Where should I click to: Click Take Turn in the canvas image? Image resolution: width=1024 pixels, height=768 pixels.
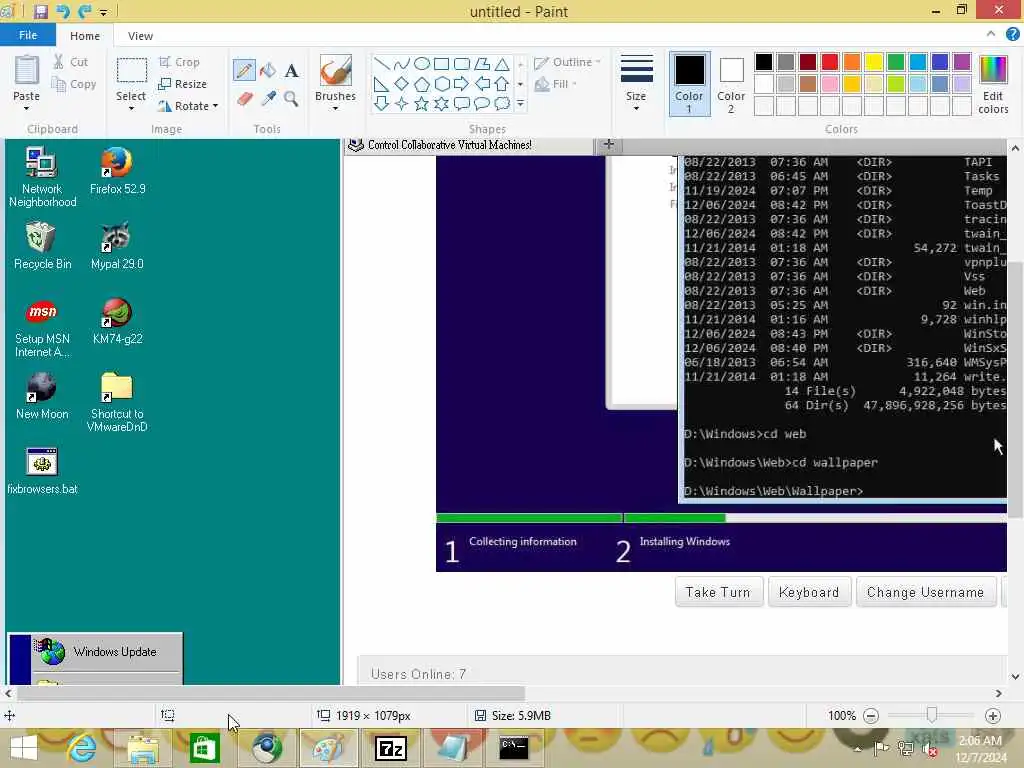(x=718, y=592)
